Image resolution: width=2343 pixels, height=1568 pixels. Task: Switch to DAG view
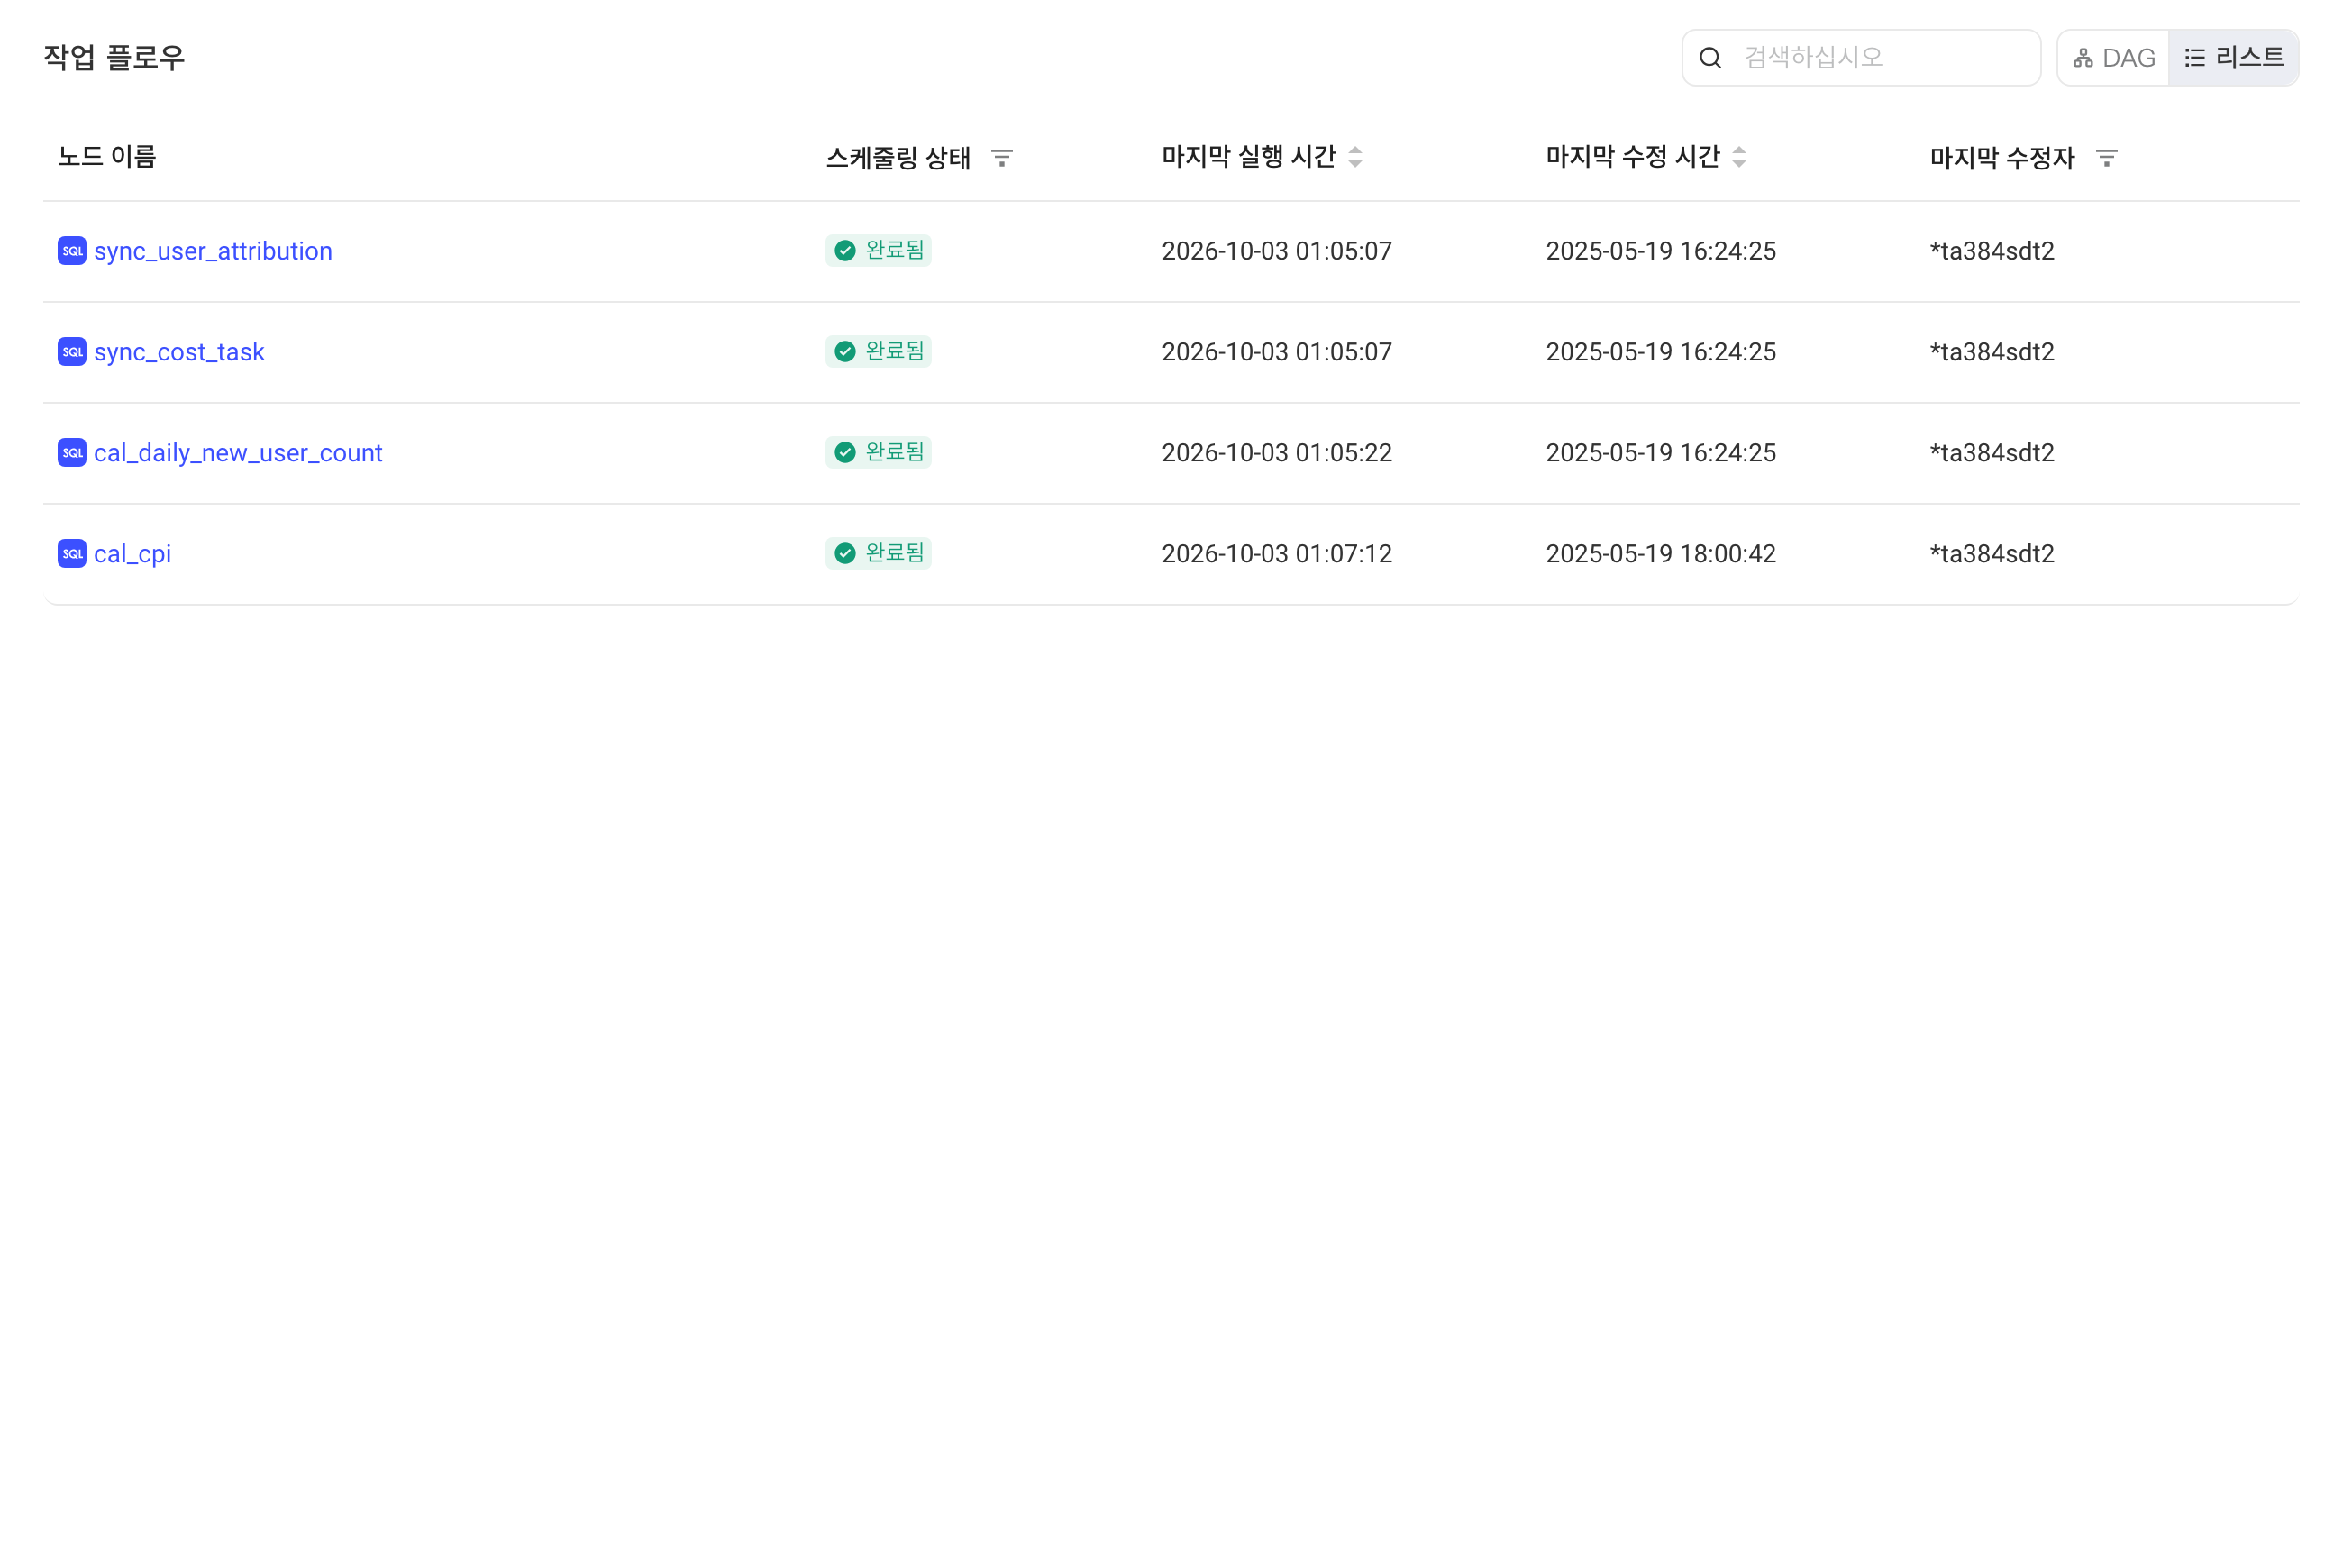tap(2113, 58)
